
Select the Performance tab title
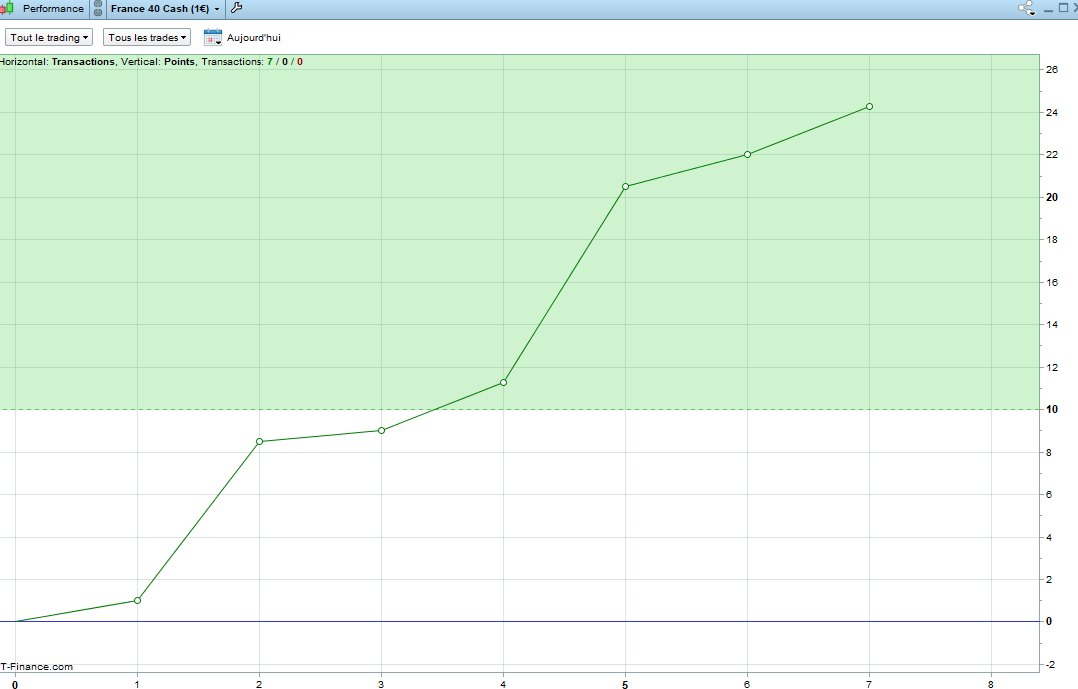(53, 9)
